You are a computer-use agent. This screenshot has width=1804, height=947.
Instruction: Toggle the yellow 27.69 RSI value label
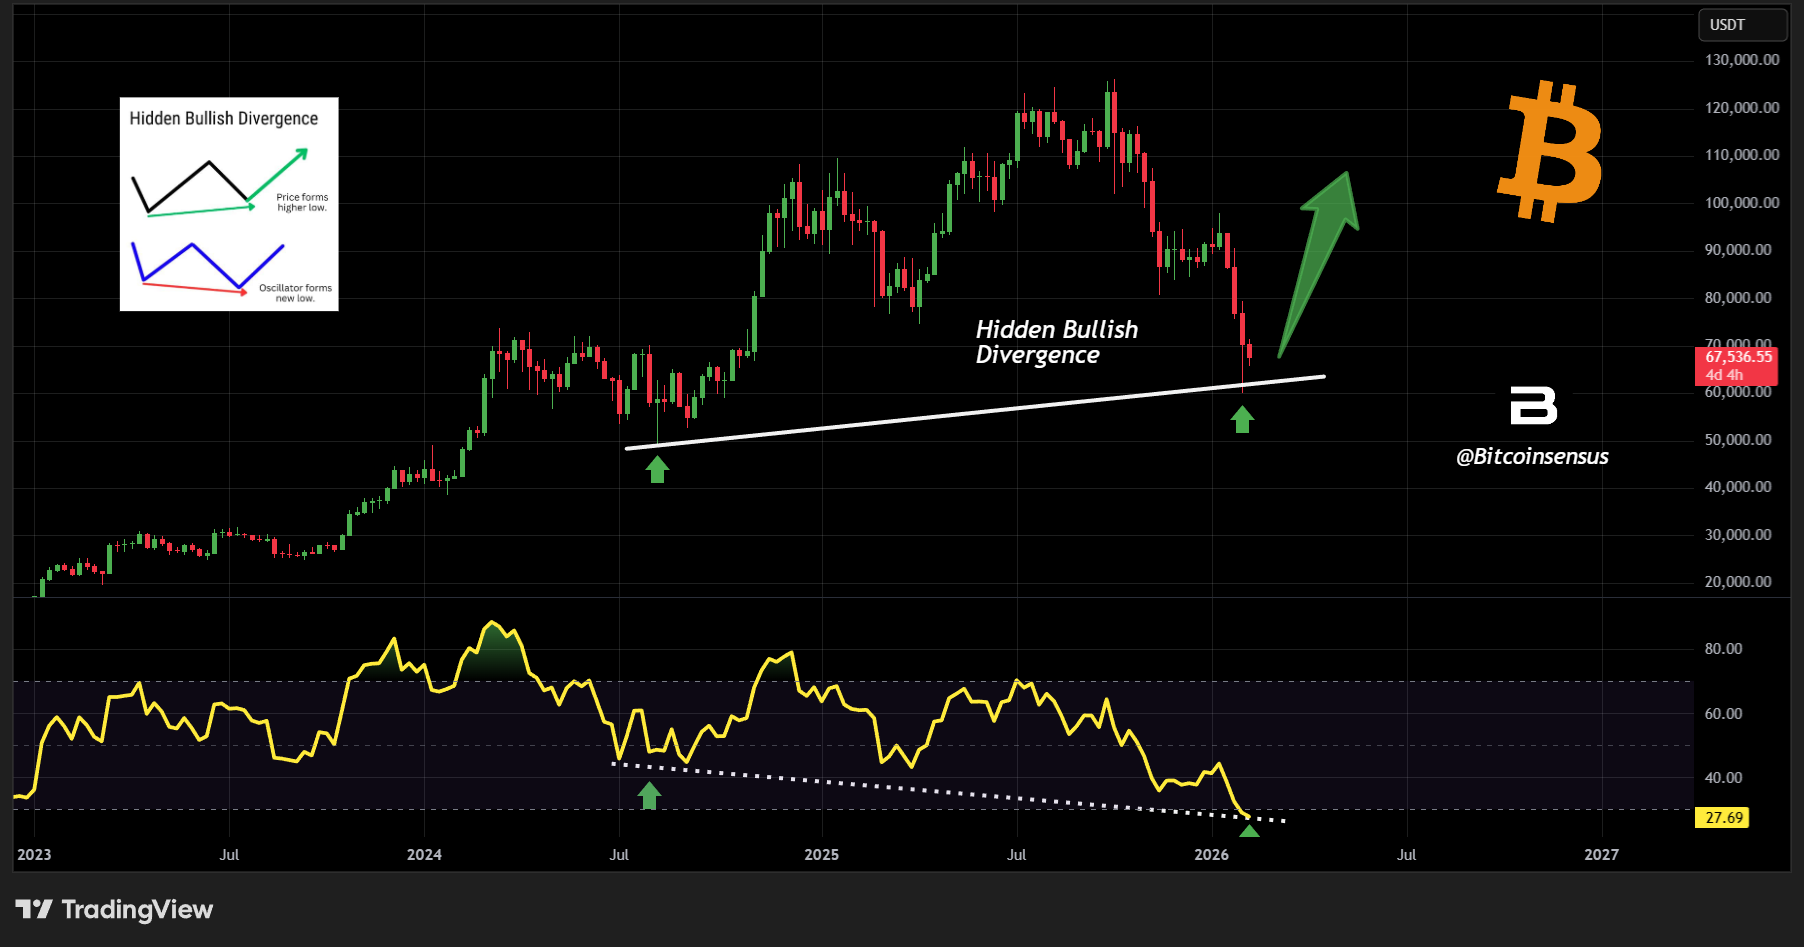[x=1720, y=818]
